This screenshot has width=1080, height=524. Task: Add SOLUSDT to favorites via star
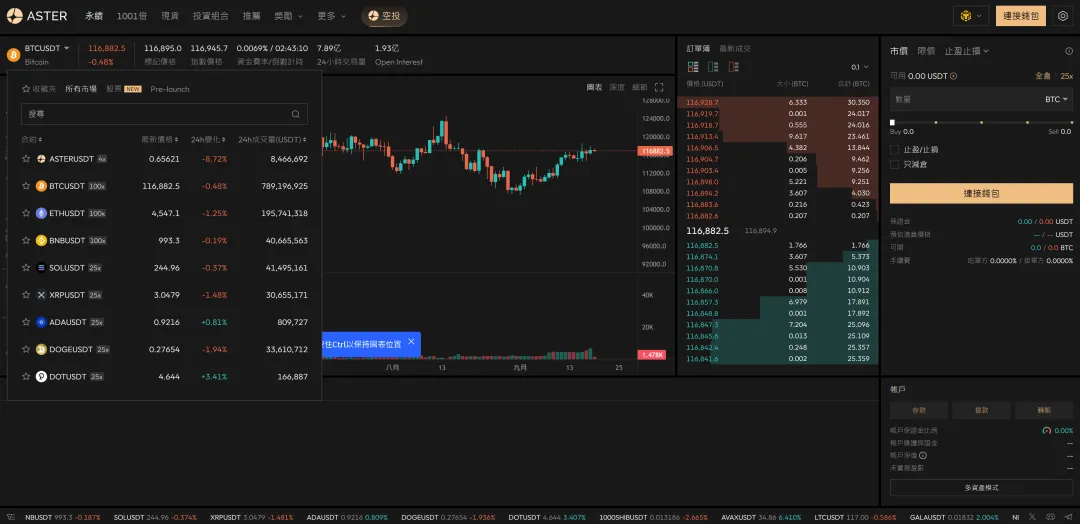pos(26,268)
